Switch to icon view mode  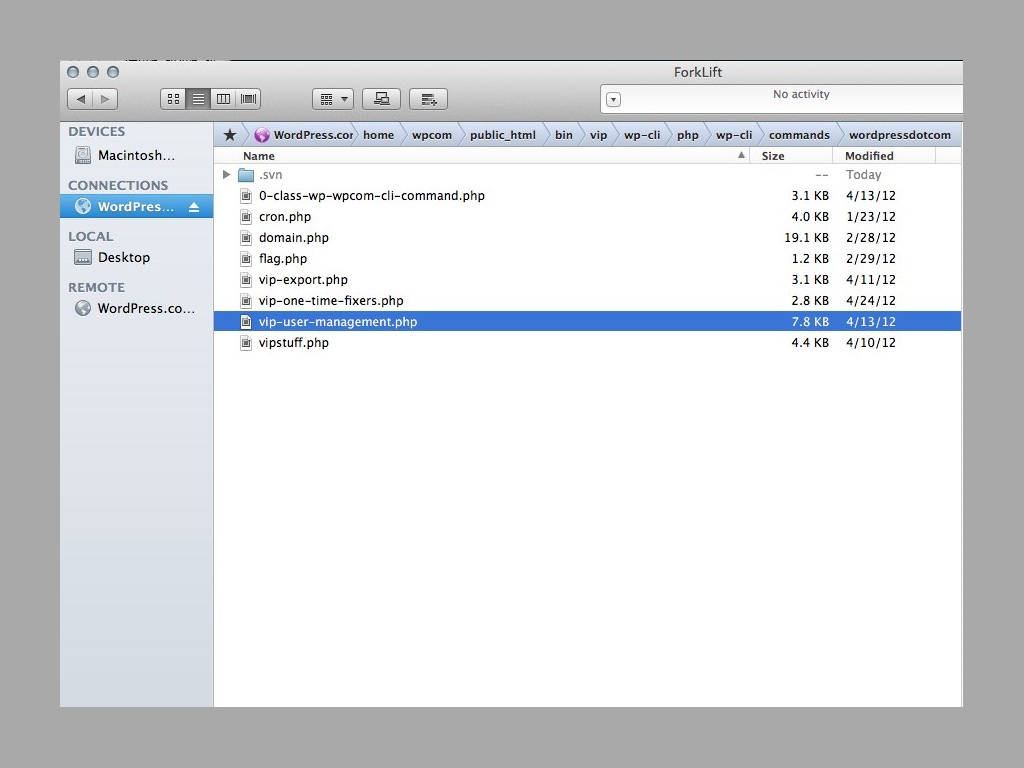173,99
